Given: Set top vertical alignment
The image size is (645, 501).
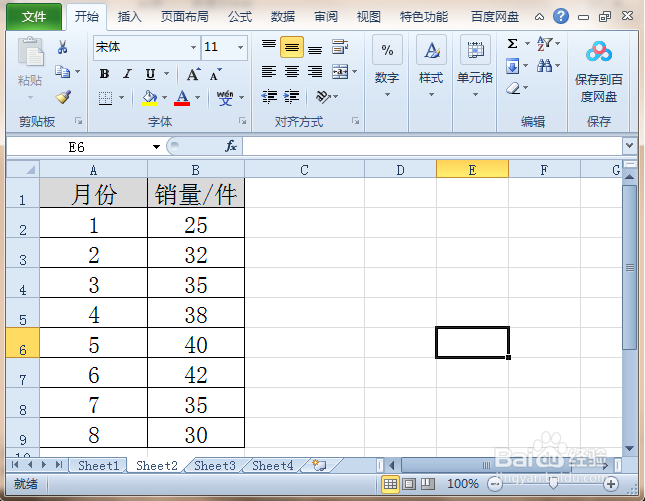Looking at the screenshot, I should click(269, 46).
